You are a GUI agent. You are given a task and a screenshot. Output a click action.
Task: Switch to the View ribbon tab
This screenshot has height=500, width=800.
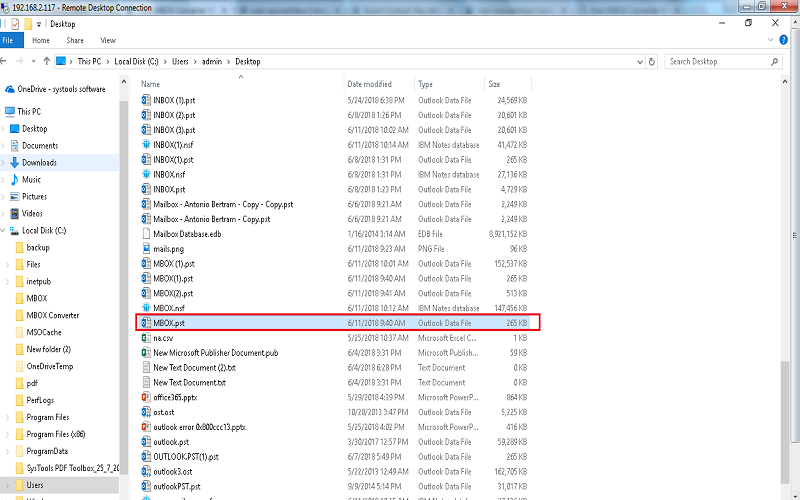tap(108, 40)
